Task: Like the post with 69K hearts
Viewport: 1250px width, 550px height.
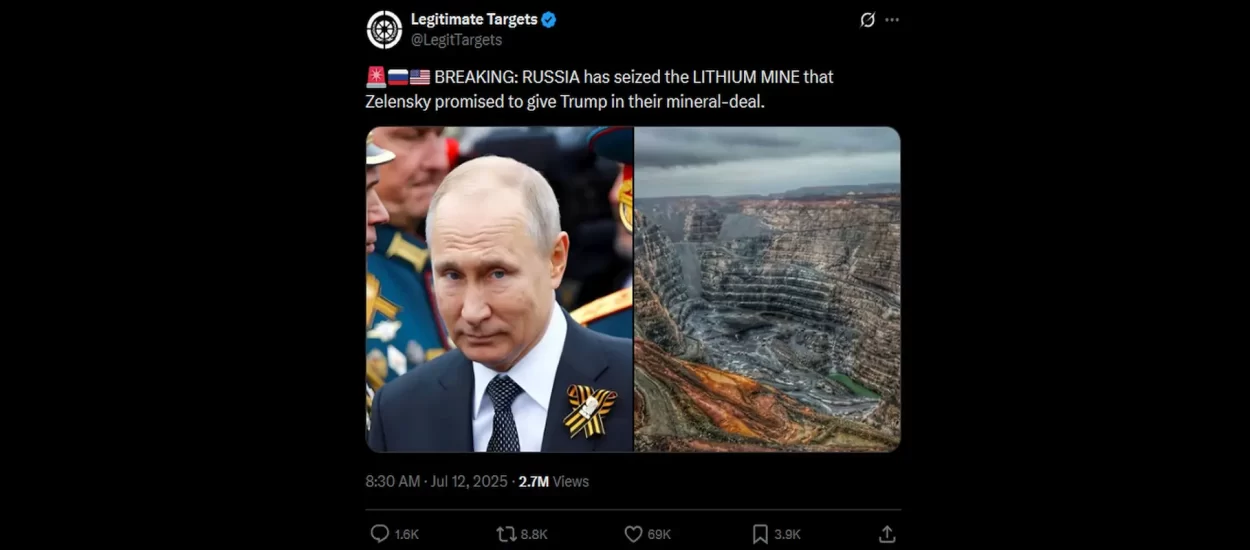Action: coord(633,534)
